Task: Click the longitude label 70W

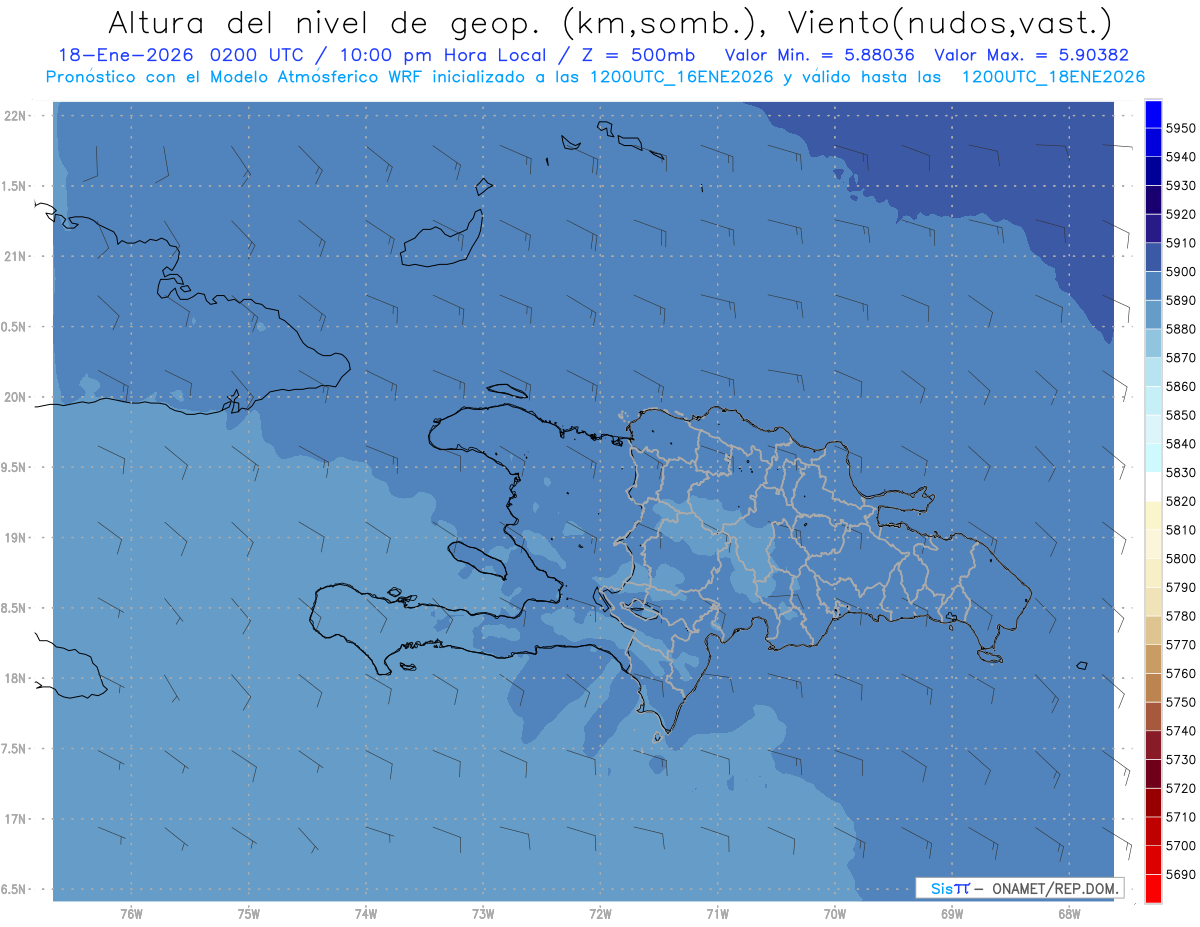Action: [835, 914]
